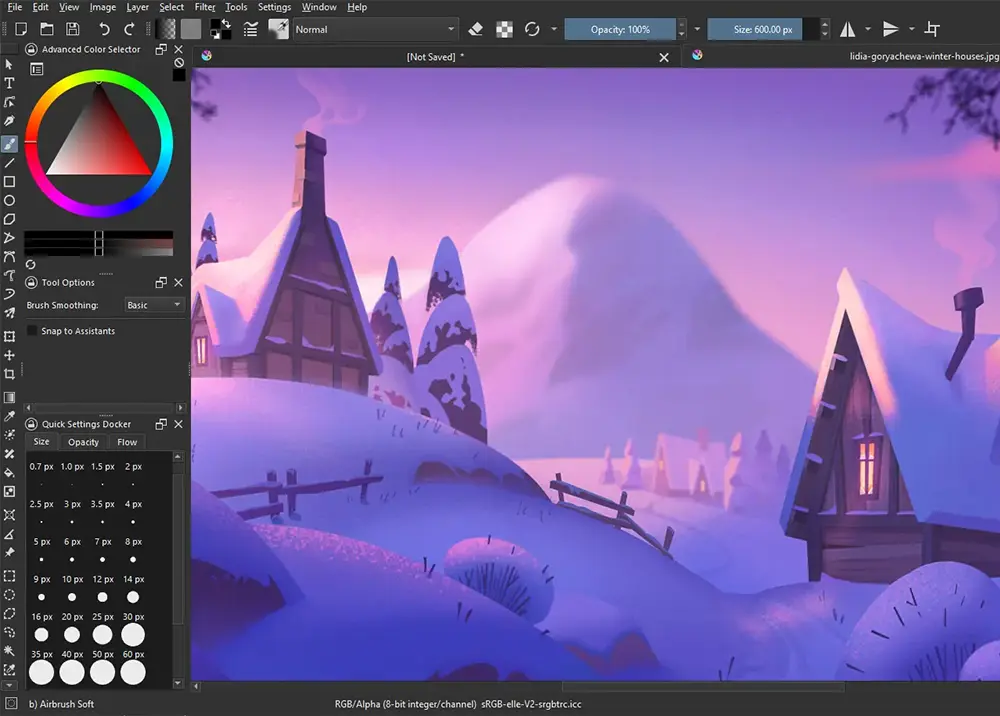Expand horizontal mirror options arrow
1000x716 pixels.
tap(867, 29)
